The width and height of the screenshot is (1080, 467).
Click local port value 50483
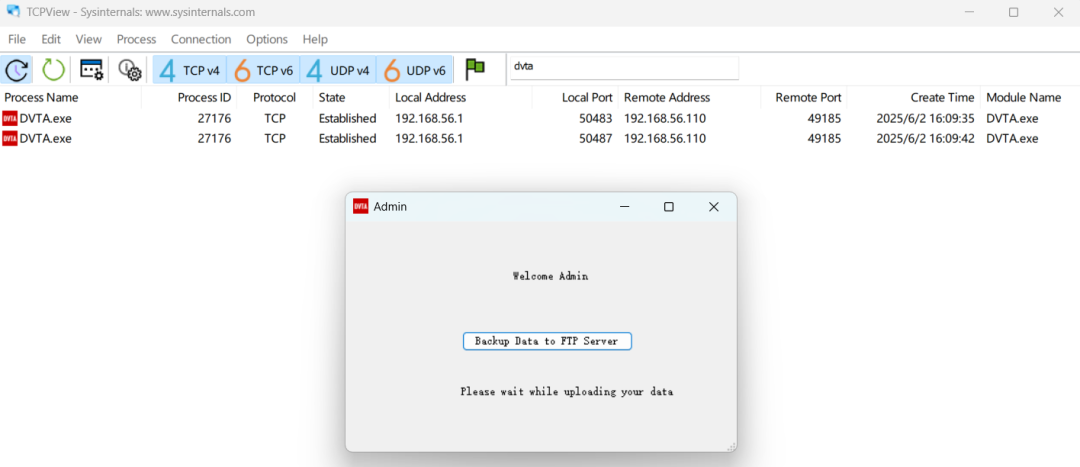[595, 118]
